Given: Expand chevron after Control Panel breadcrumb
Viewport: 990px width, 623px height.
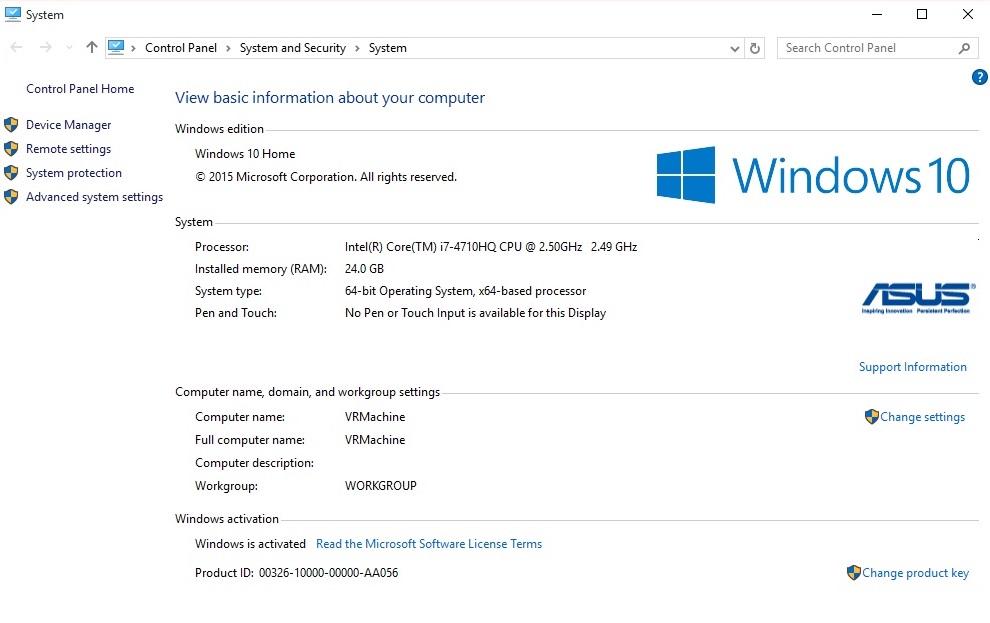Looking at the screenshot, I should click(x=228, y=48).
